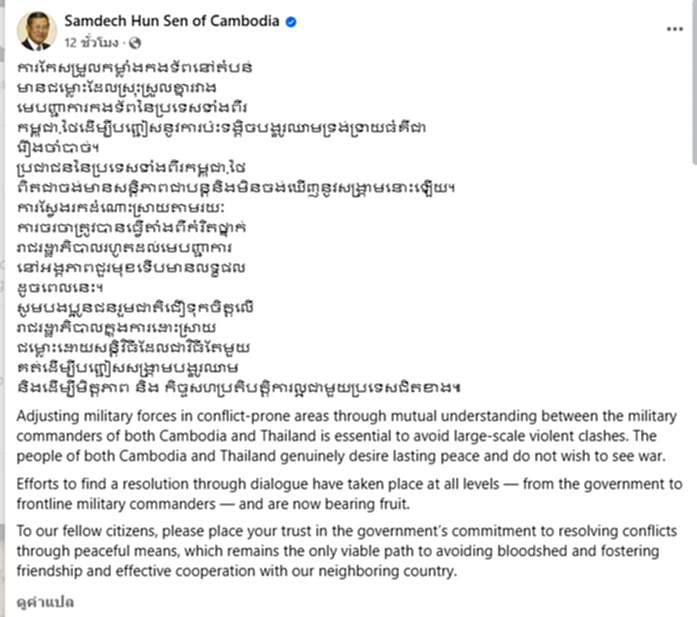697x617 pixels.
Task: Click the '12 ชั่วโมง' post timestamp
Action: (92, 43)
